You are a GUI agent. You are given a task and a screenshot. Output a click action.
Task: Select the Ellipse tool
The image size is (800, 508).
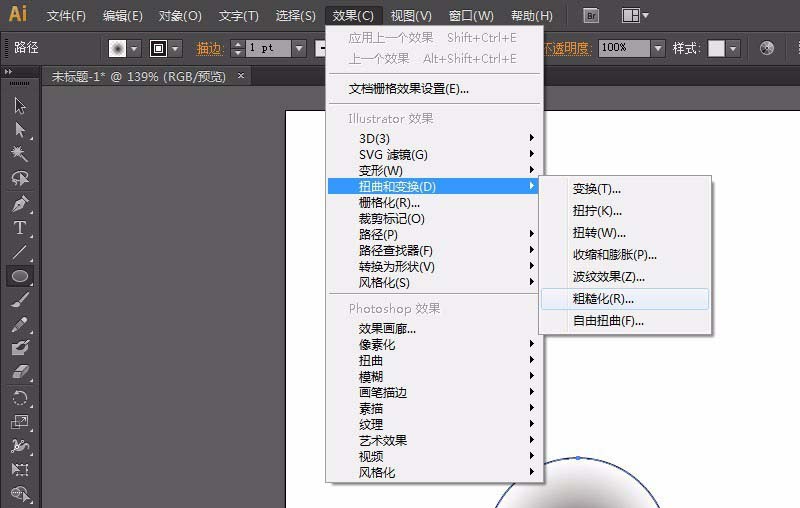coord(20,276)
